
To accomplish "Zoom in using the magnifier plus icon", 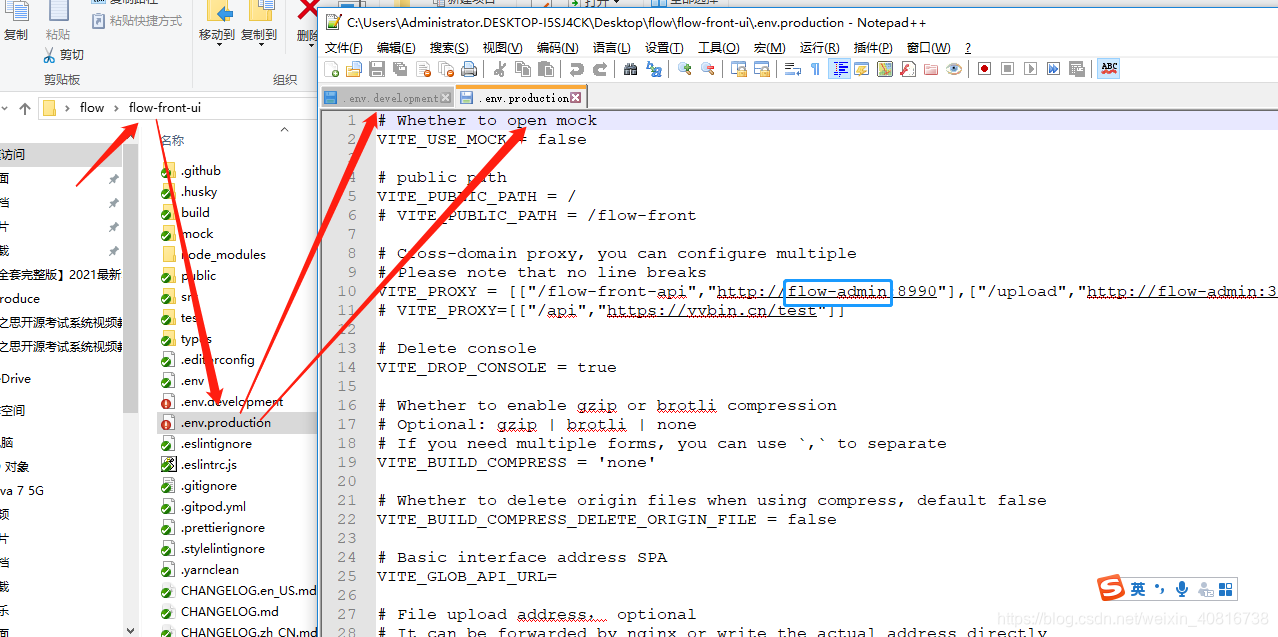I will click(x=685, y=69).
